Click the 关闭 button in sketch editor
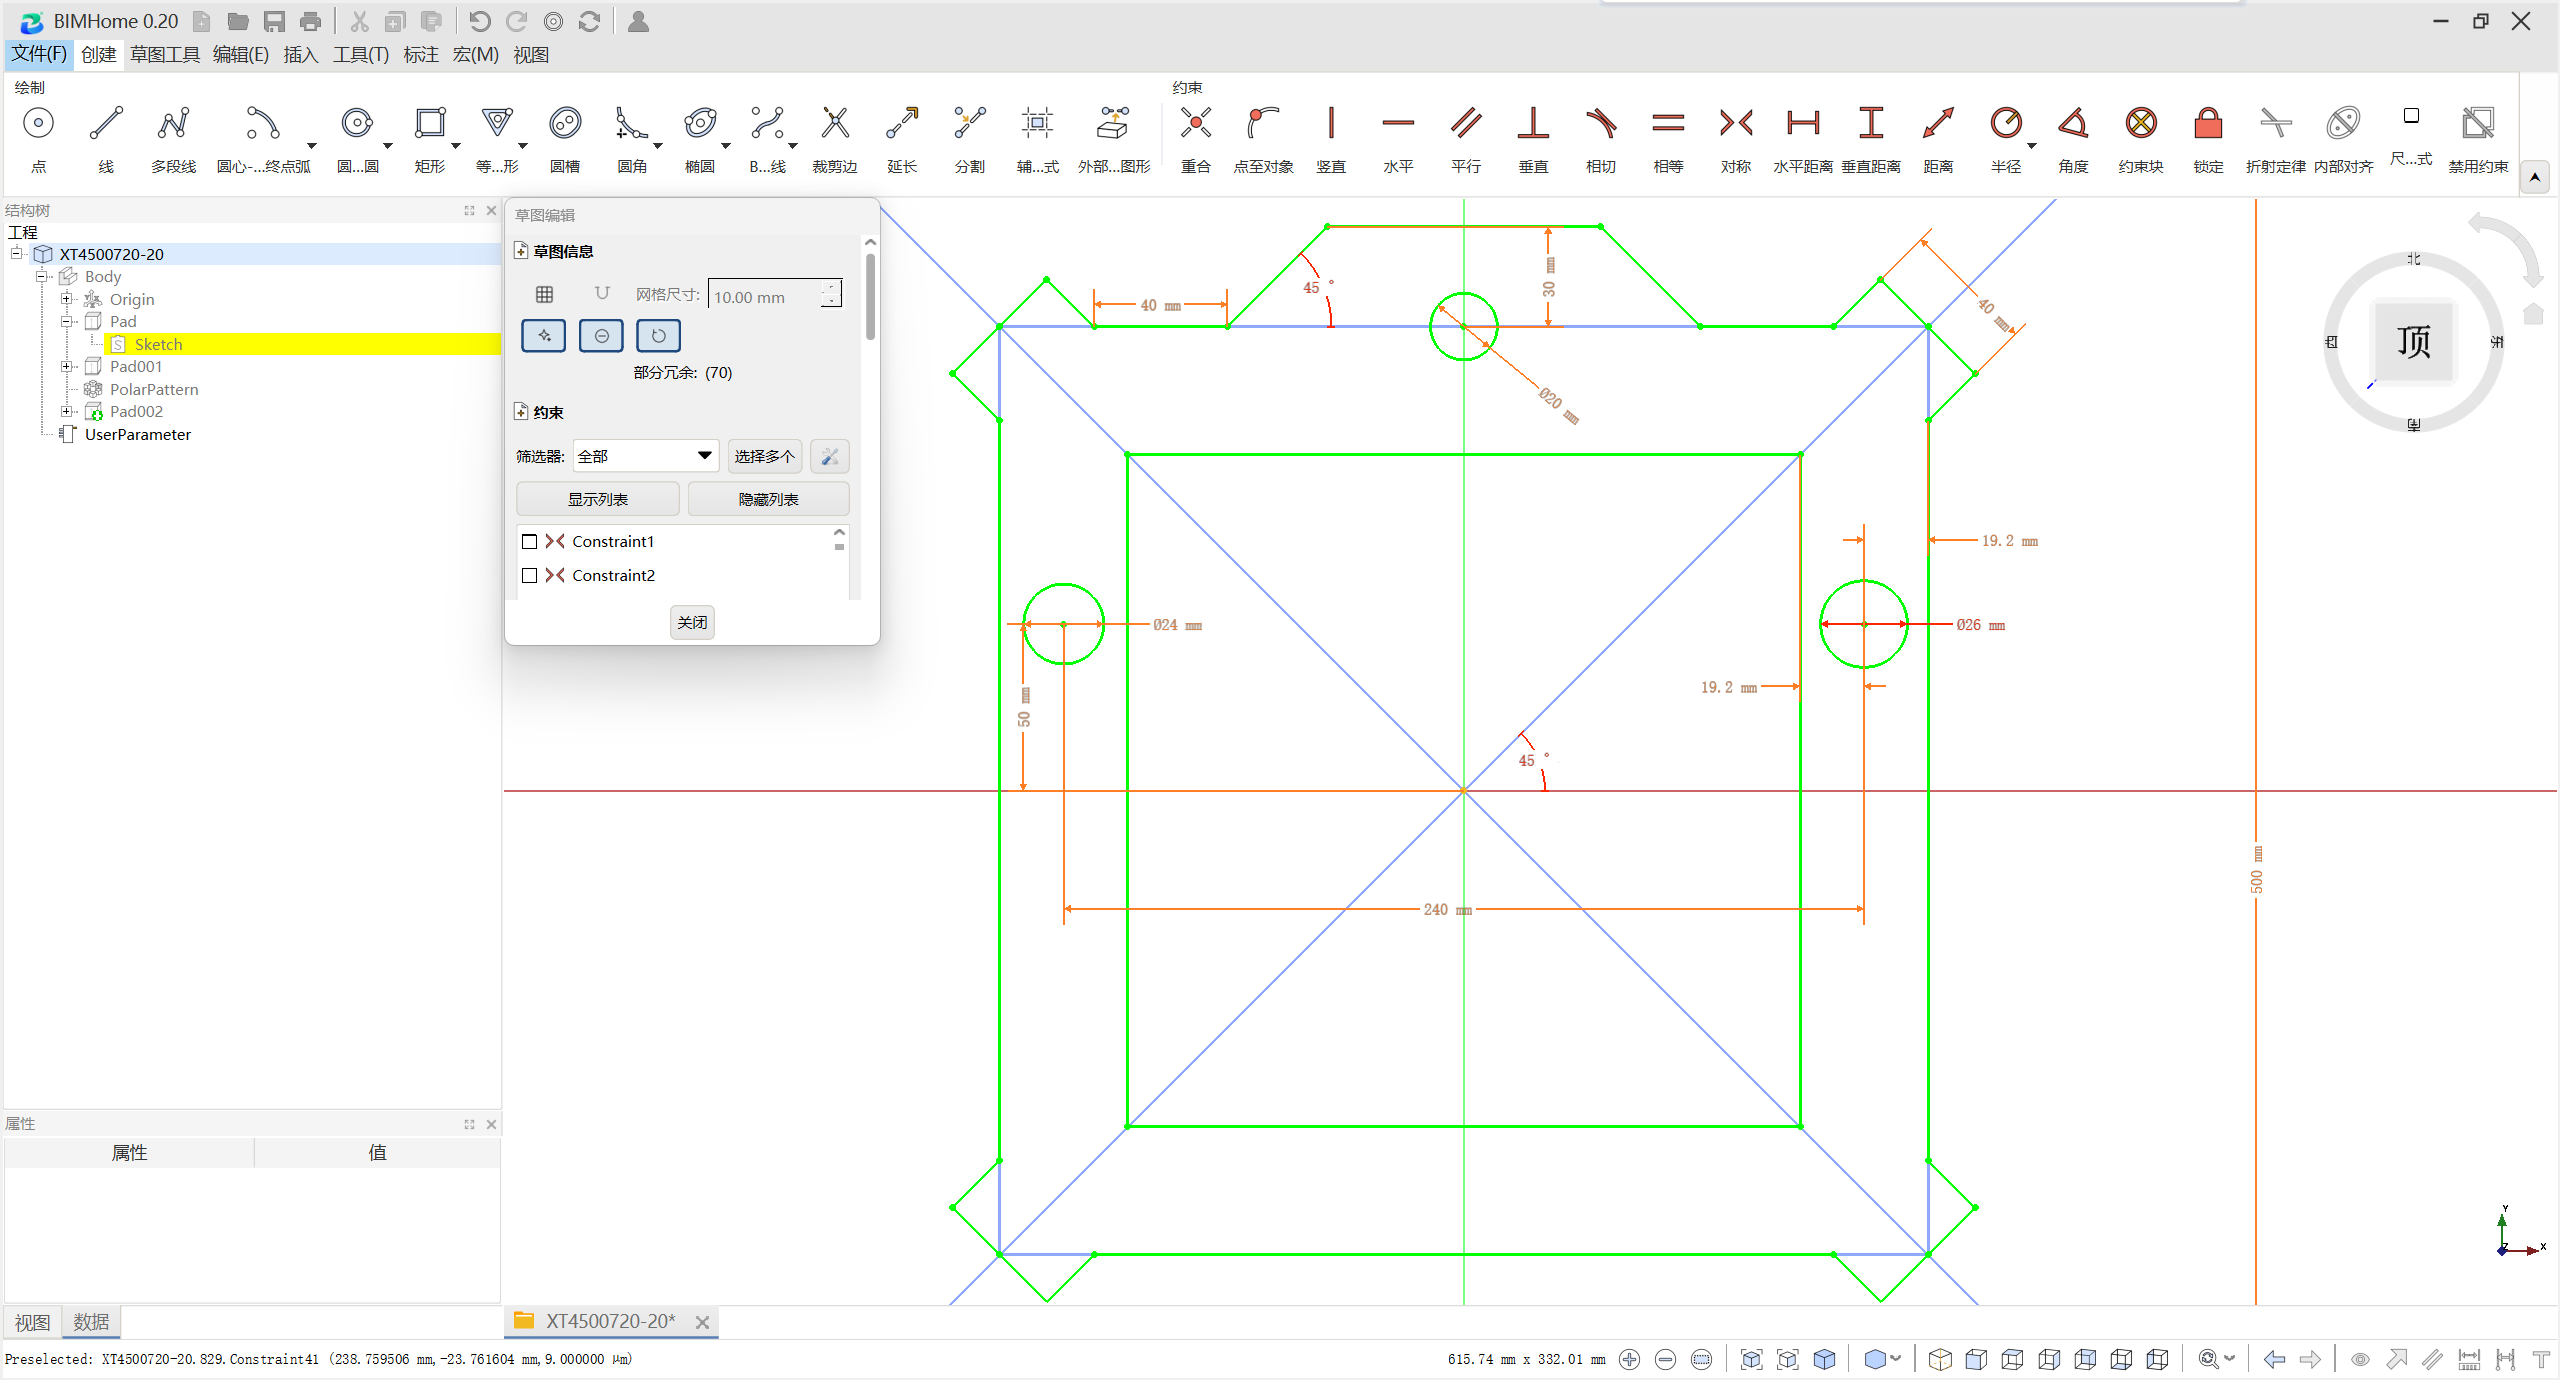2560x1380 pixels. 692,623
